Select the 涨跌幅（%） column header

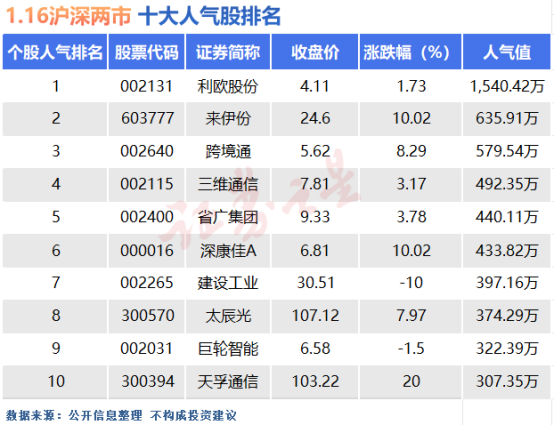pyautogui.click(x=411, y=52)
